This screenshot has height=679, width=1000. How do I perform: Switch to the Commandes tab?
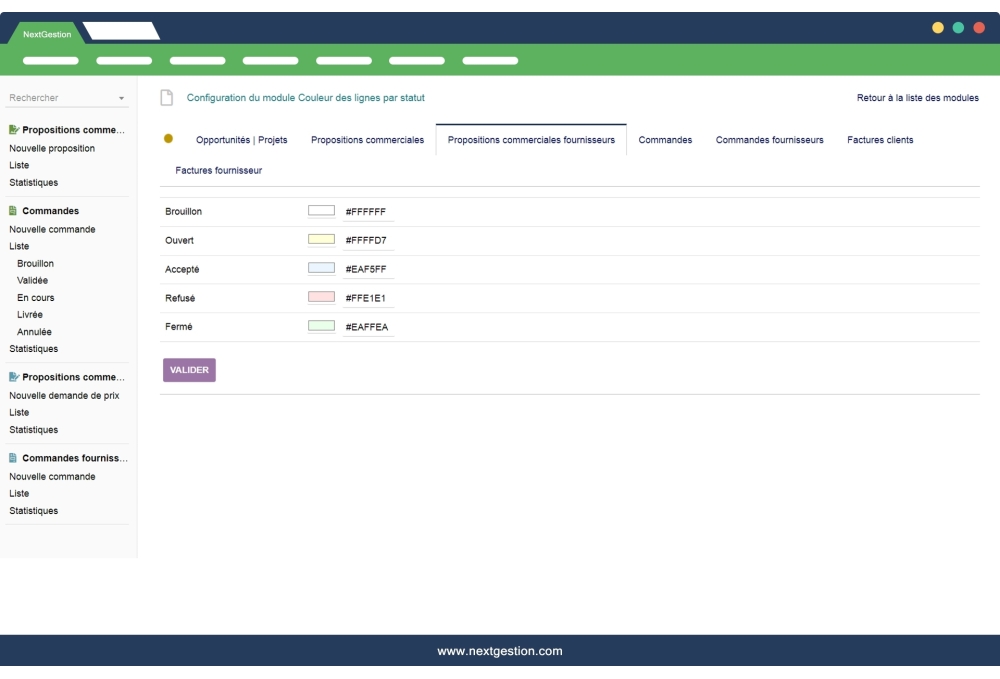(x=665, y=139)
